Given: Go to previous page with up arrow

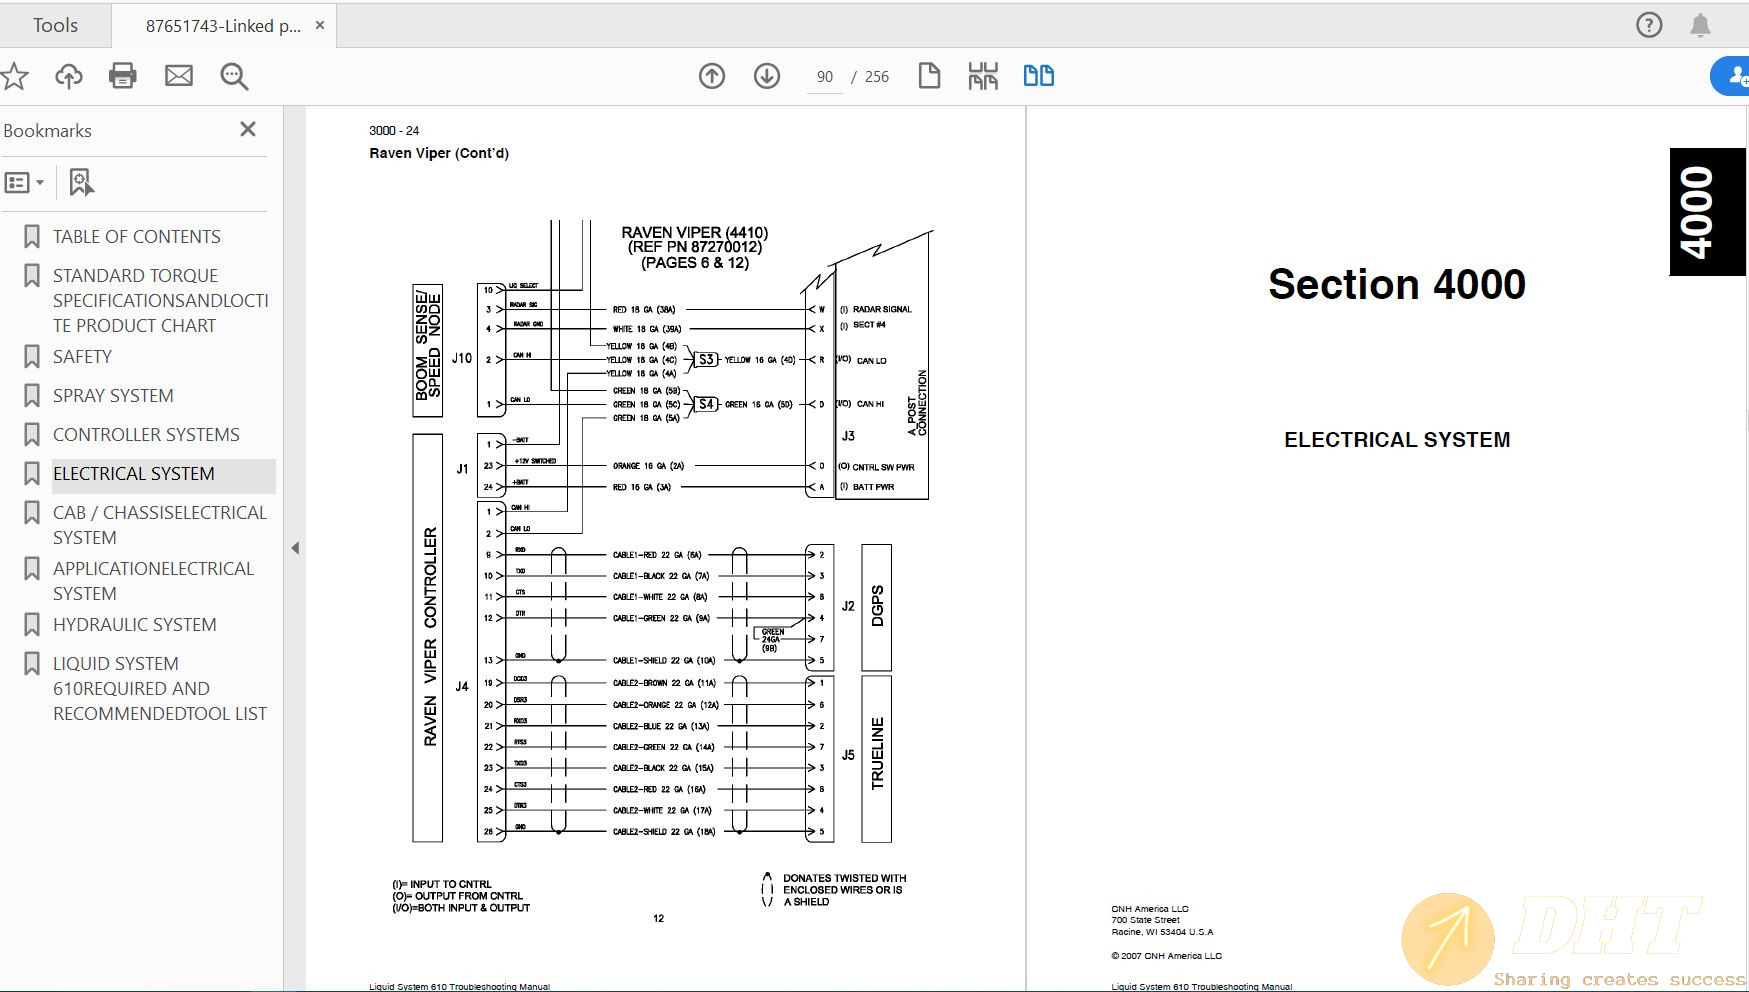Looking at the screenshot, I should point(712,75).
